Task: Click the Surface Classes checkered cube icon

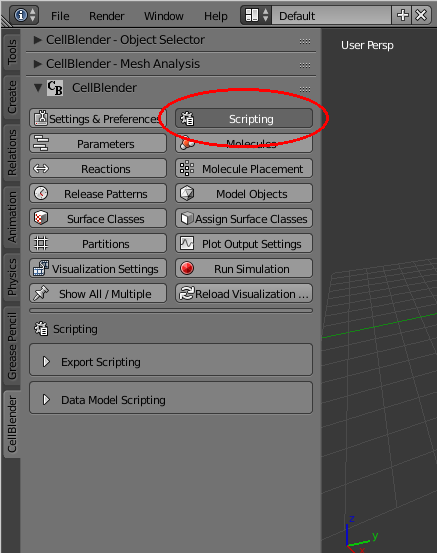Action: 41,218
